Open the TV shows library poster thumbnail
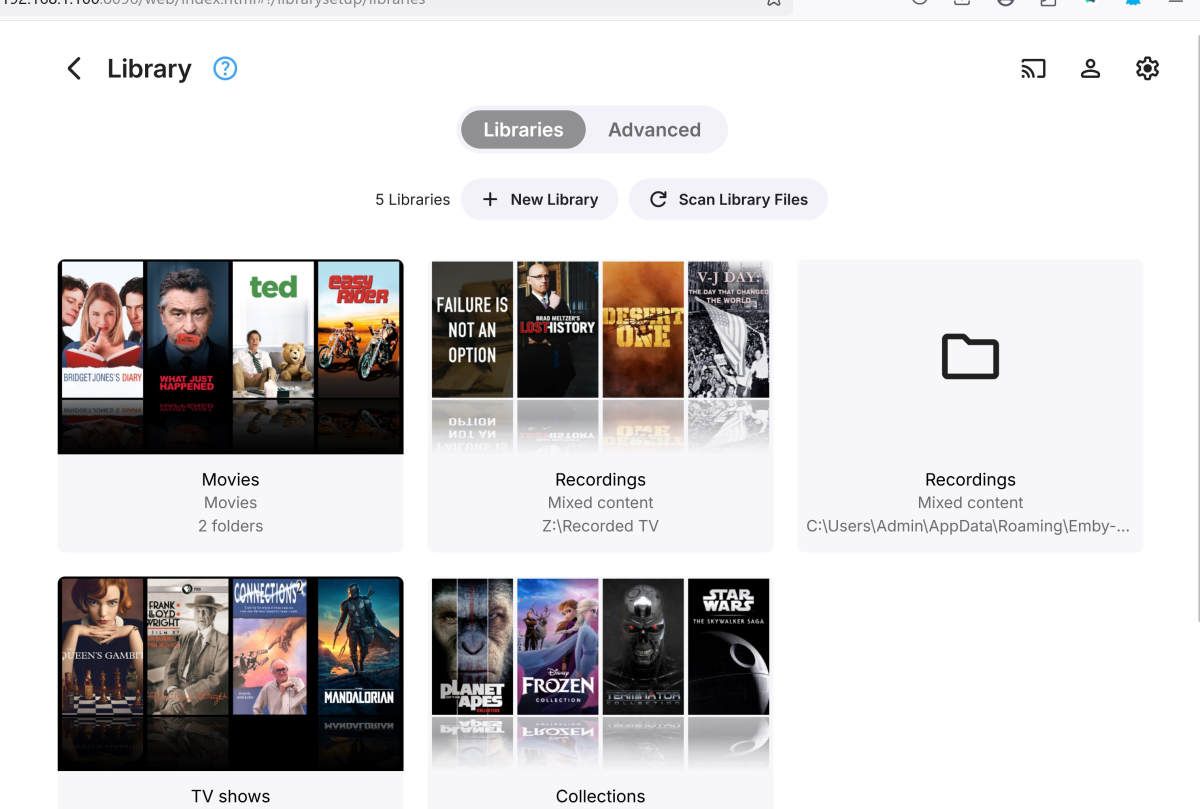Viewport: 1200px width, 809px height. point(230,674)
